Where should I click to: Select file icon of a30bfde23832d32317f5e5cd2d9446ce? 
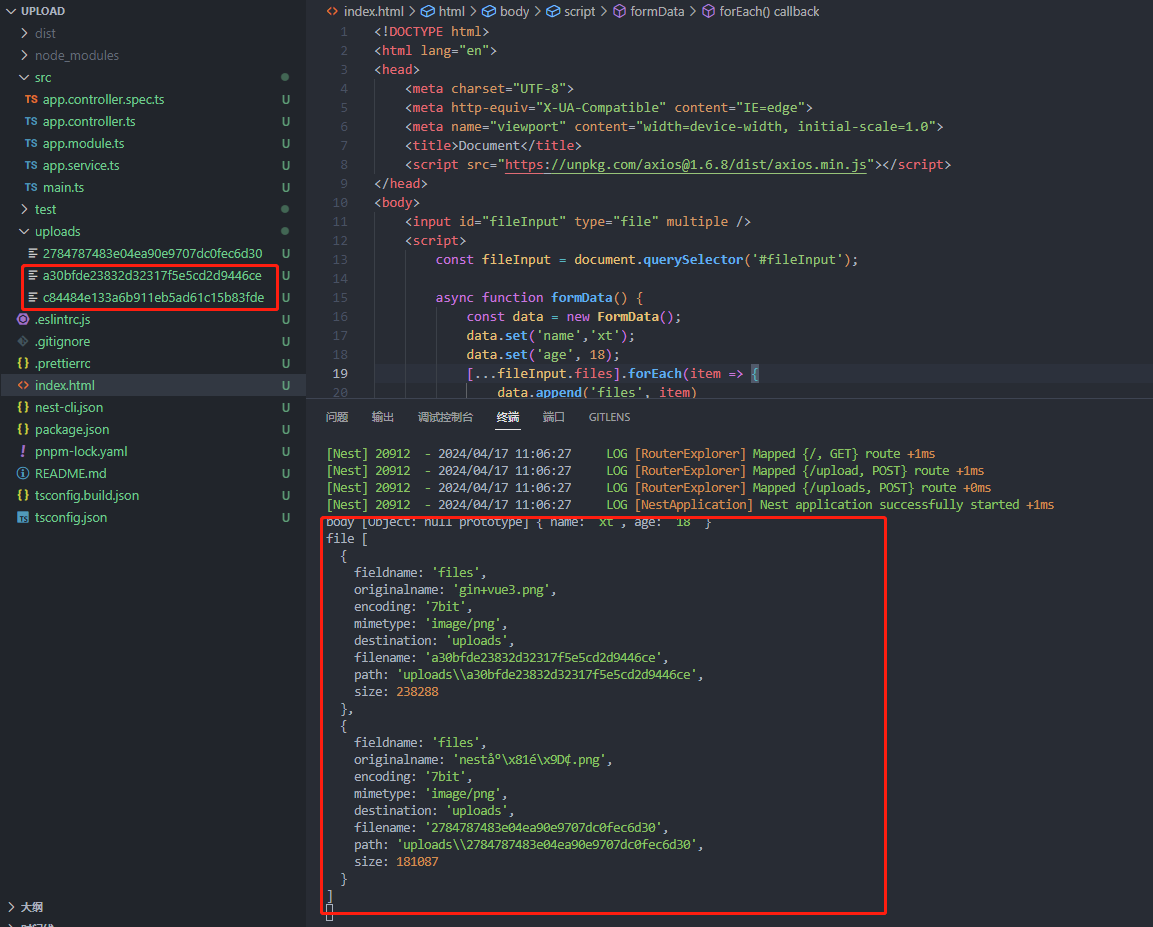point(32,275)
